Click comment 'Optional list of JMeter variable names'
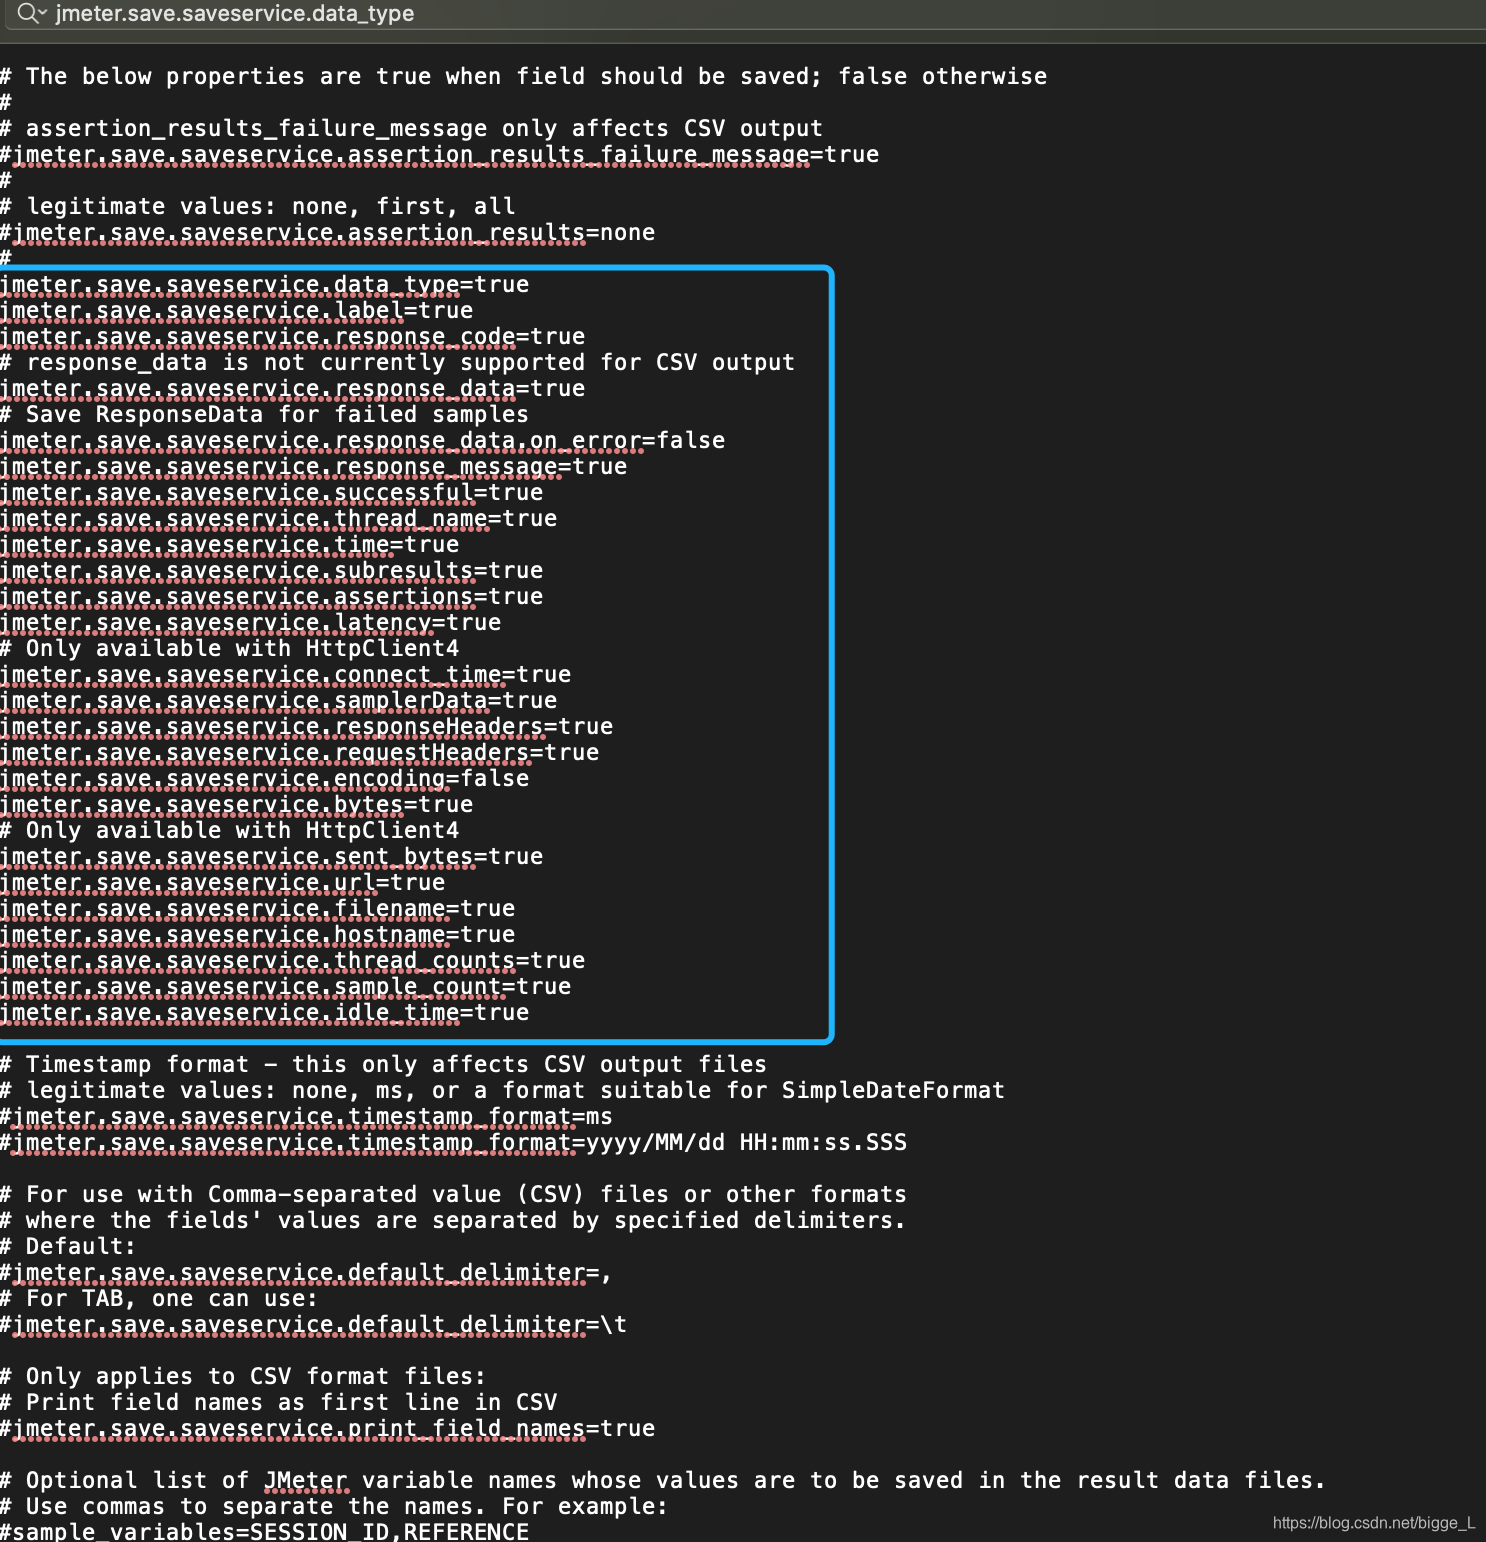The image size is (1486, 1542). point(664,1481)
